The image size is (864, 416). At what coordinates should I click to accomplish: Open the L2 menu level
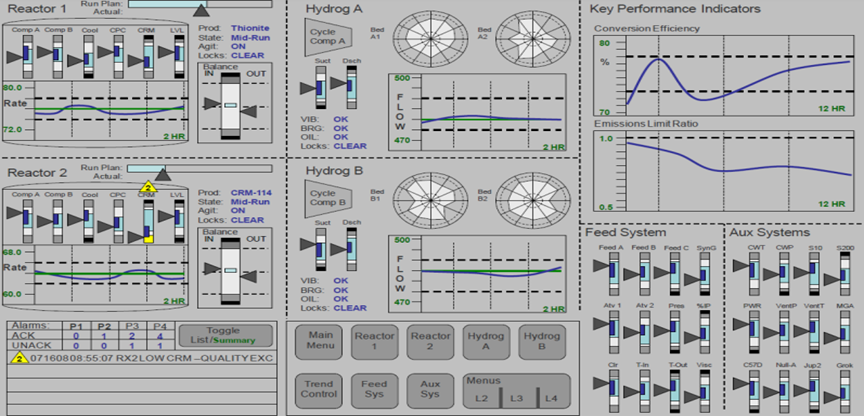pos(482,397)
